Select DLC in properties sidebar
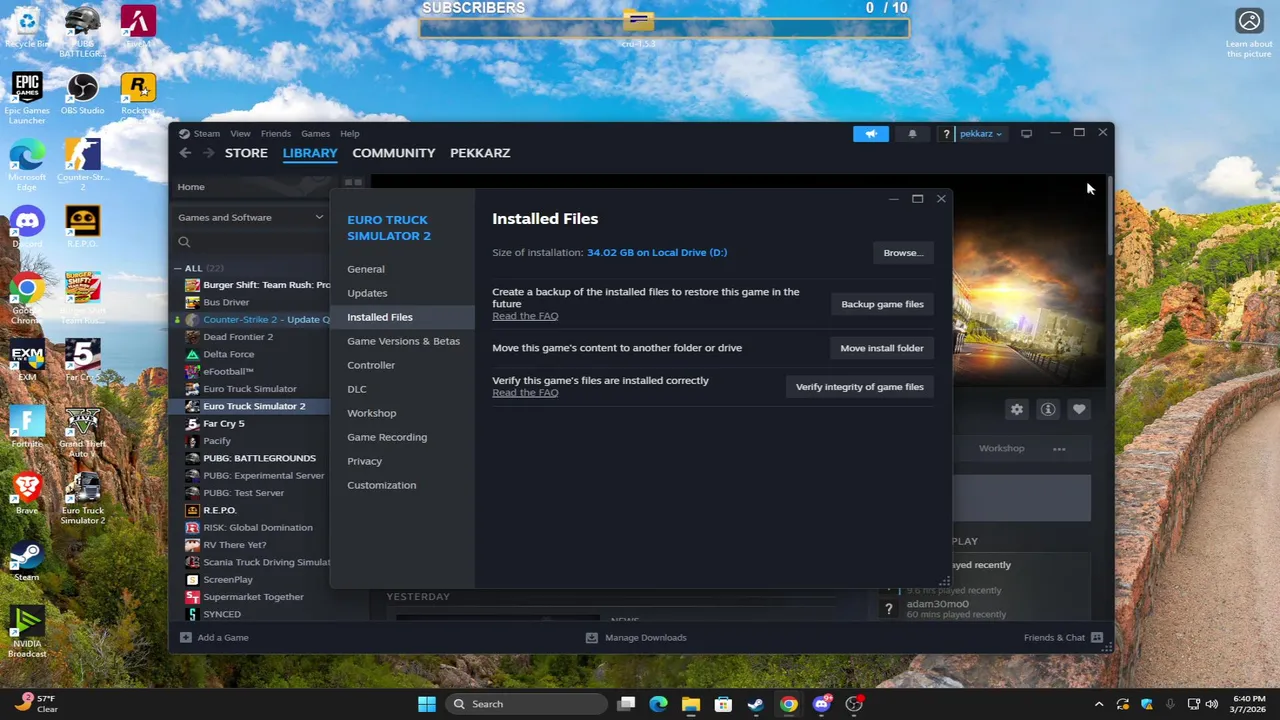The image size is (1280, 720). [357, 389]
